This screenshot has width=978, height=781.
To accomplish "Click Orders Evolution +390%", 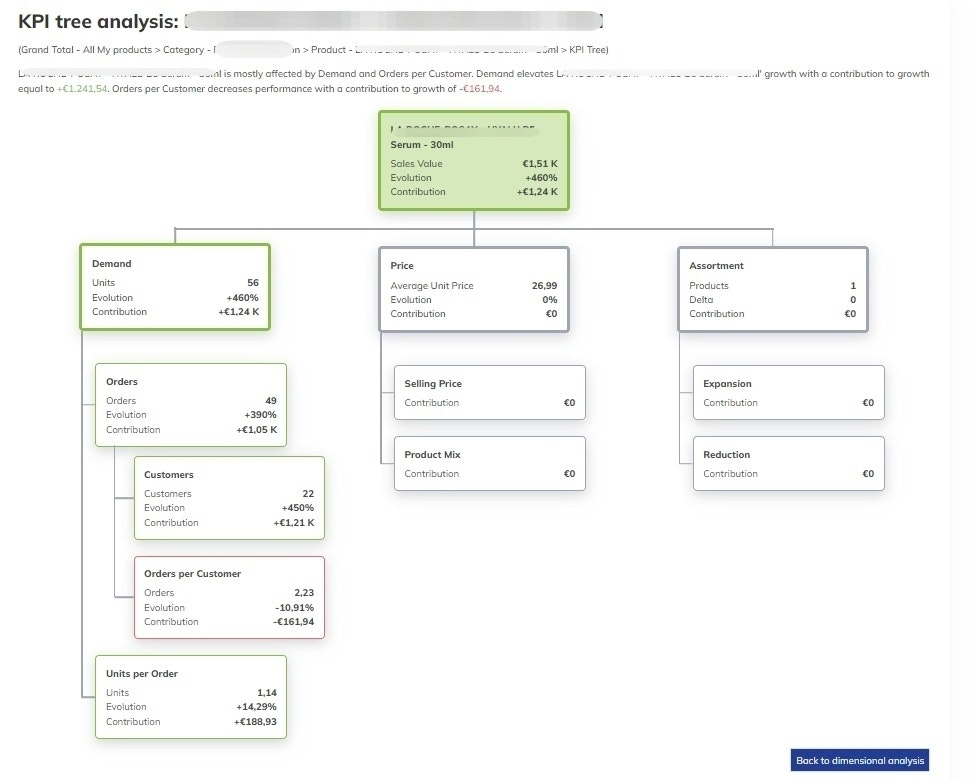I will (x=260, y=415).
